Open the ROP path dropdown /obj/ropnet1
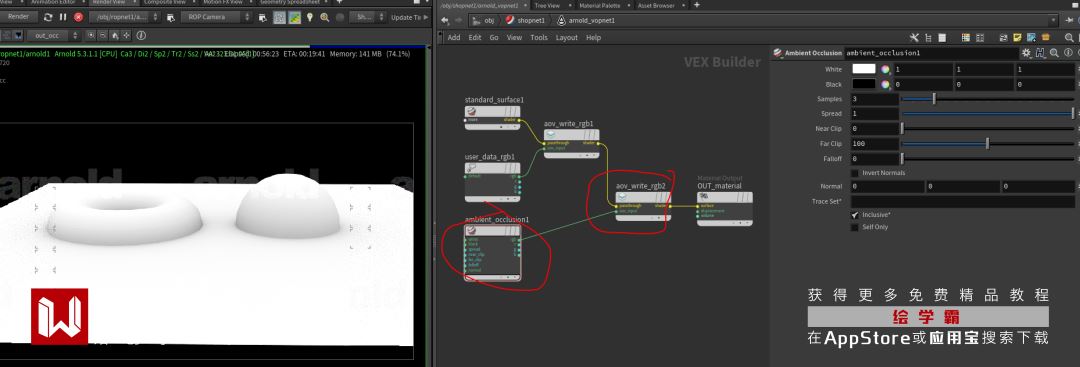 (x=125, y=17)
